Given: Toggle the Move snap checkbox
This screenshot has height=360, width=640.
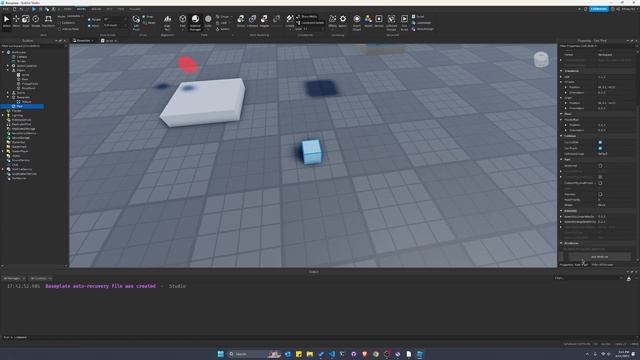Looking at the screenshot, I should click(89, 25).
